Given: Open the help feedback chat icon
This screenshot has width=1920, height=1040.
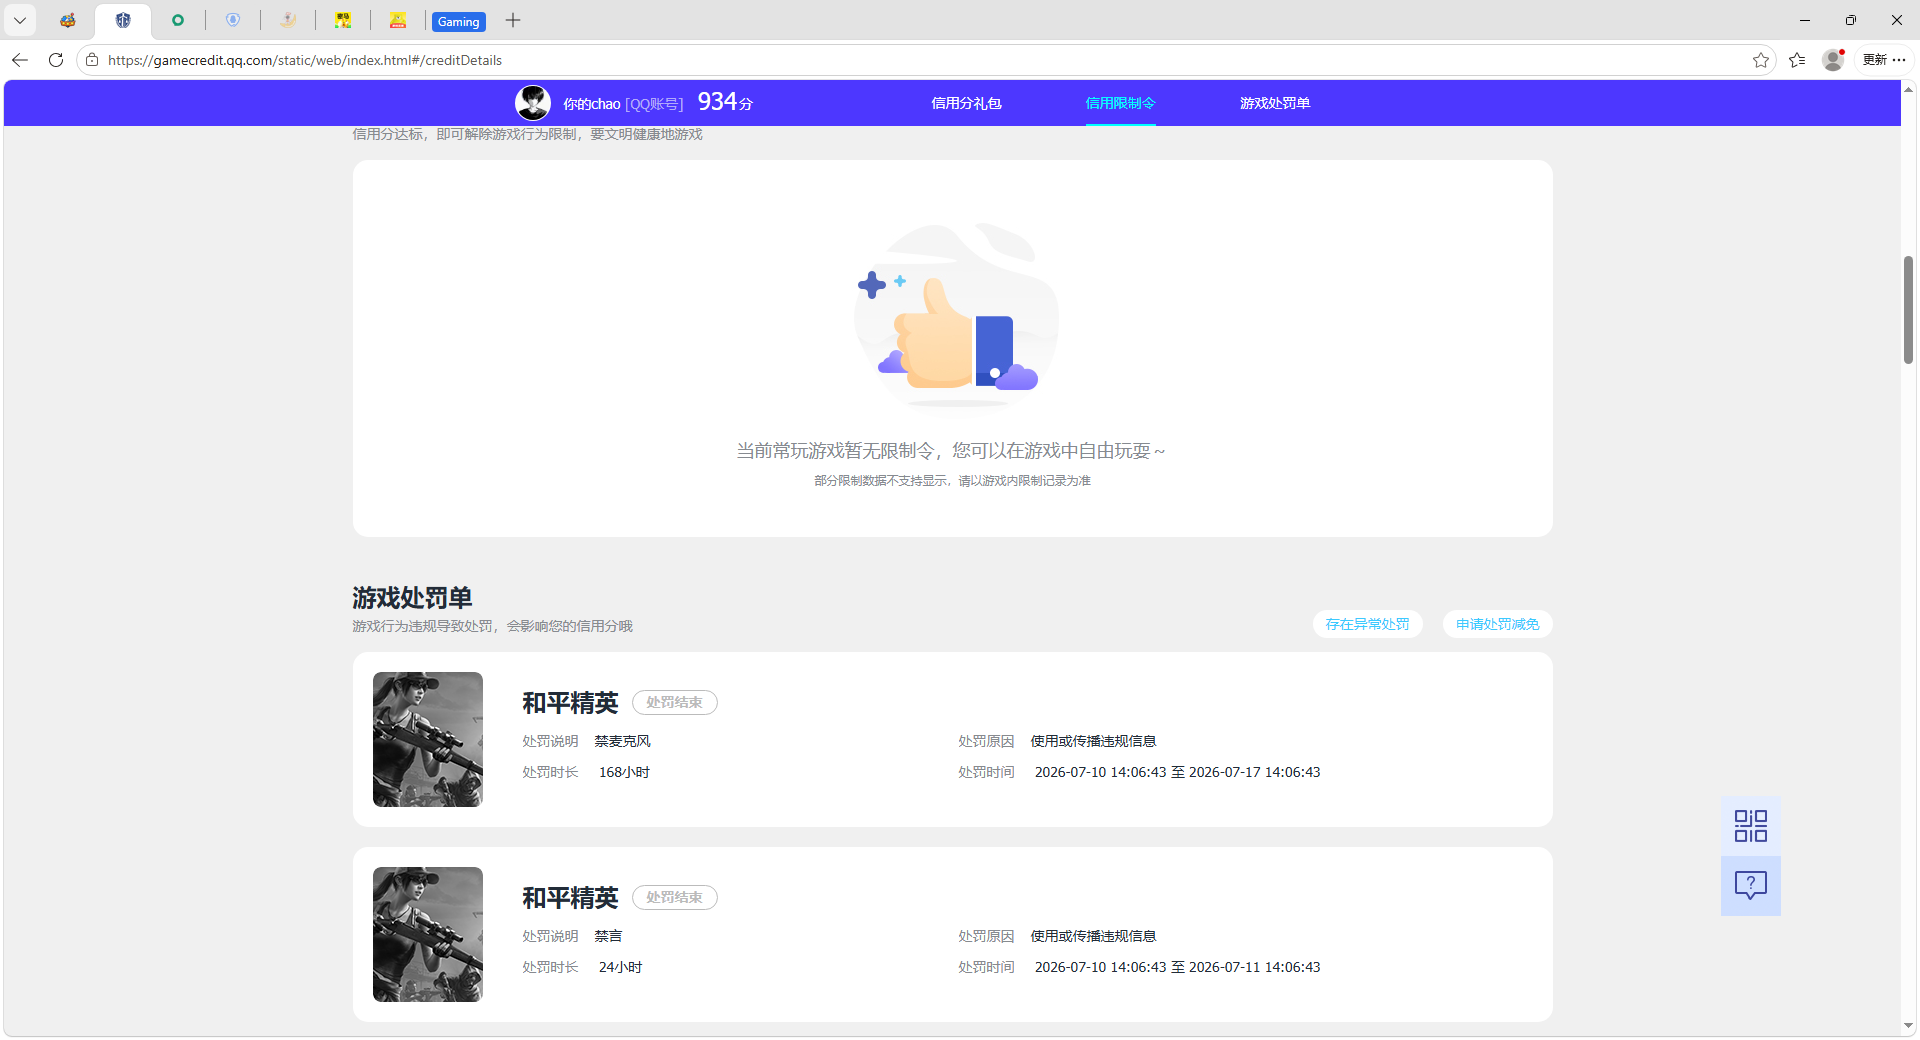Looking at the screenshot, I should 1750,885.
